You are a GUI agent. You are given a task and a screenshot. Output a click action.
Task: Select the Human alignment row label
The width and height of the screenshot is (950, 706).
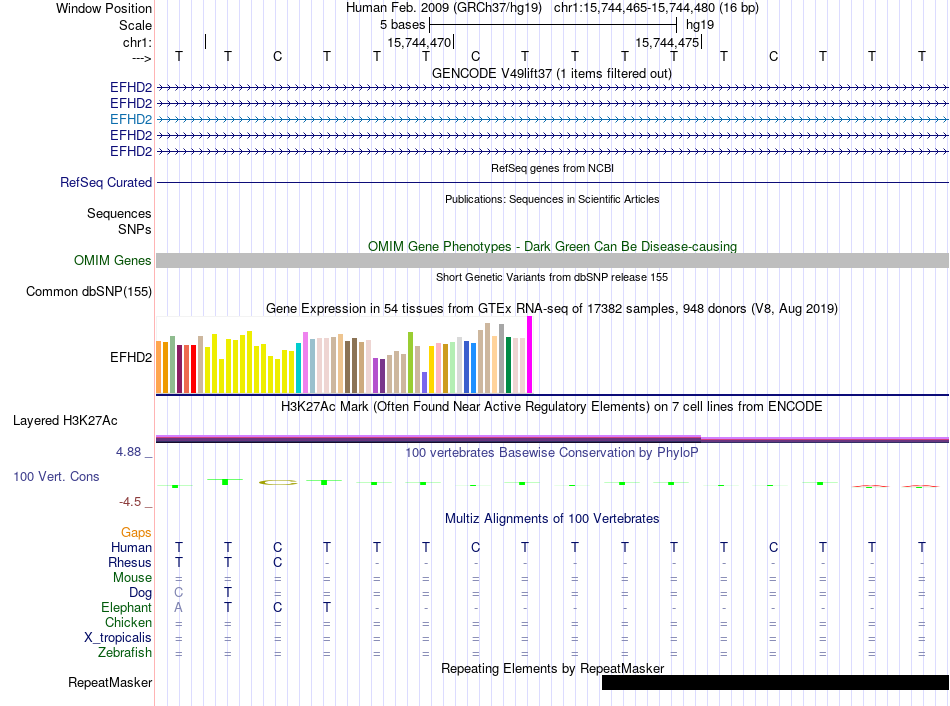(x=131, y=548)
